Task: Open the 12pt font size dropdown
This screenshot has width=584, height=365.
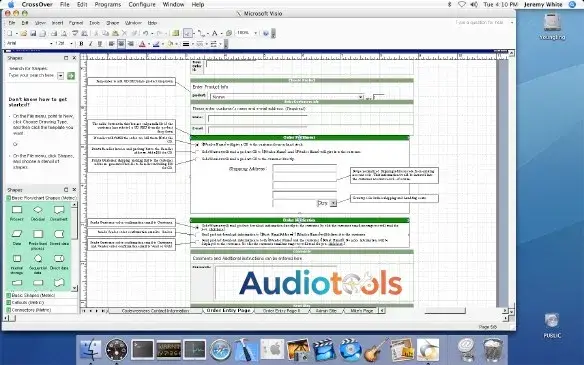Action: pos(71,44)
